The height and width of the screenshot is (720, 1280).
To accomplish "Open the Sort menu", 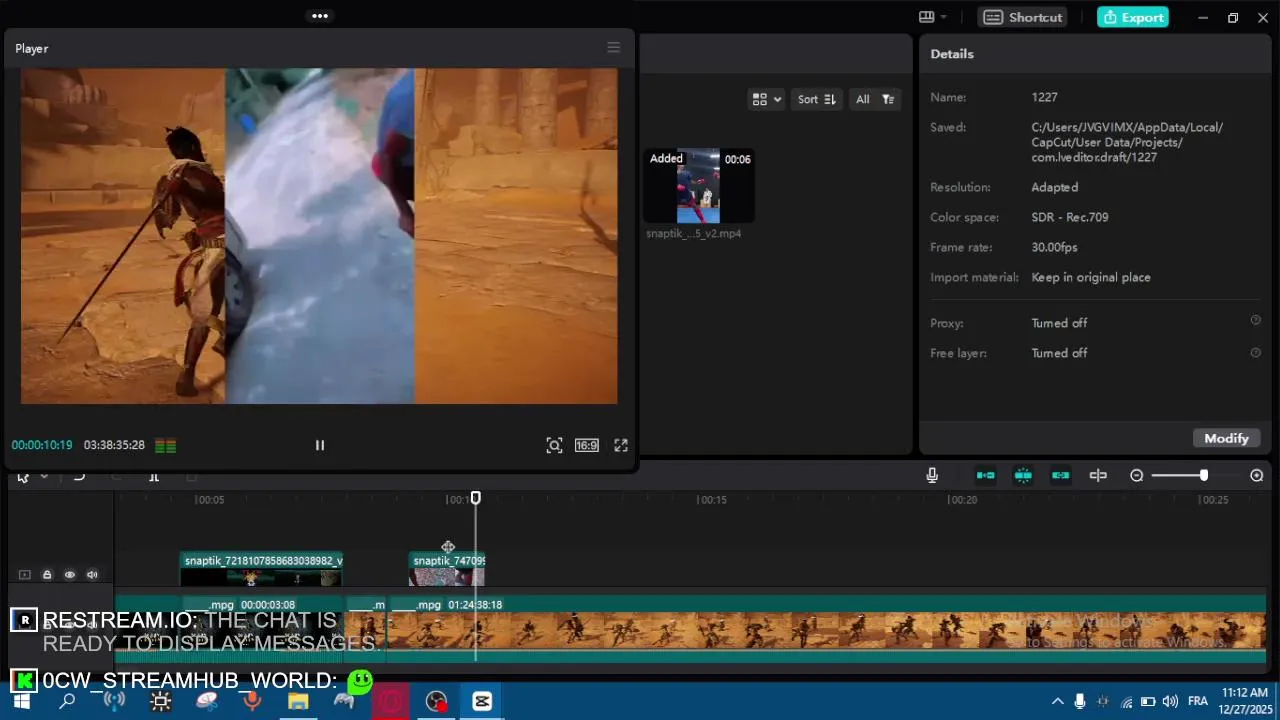I will (816, 99).
